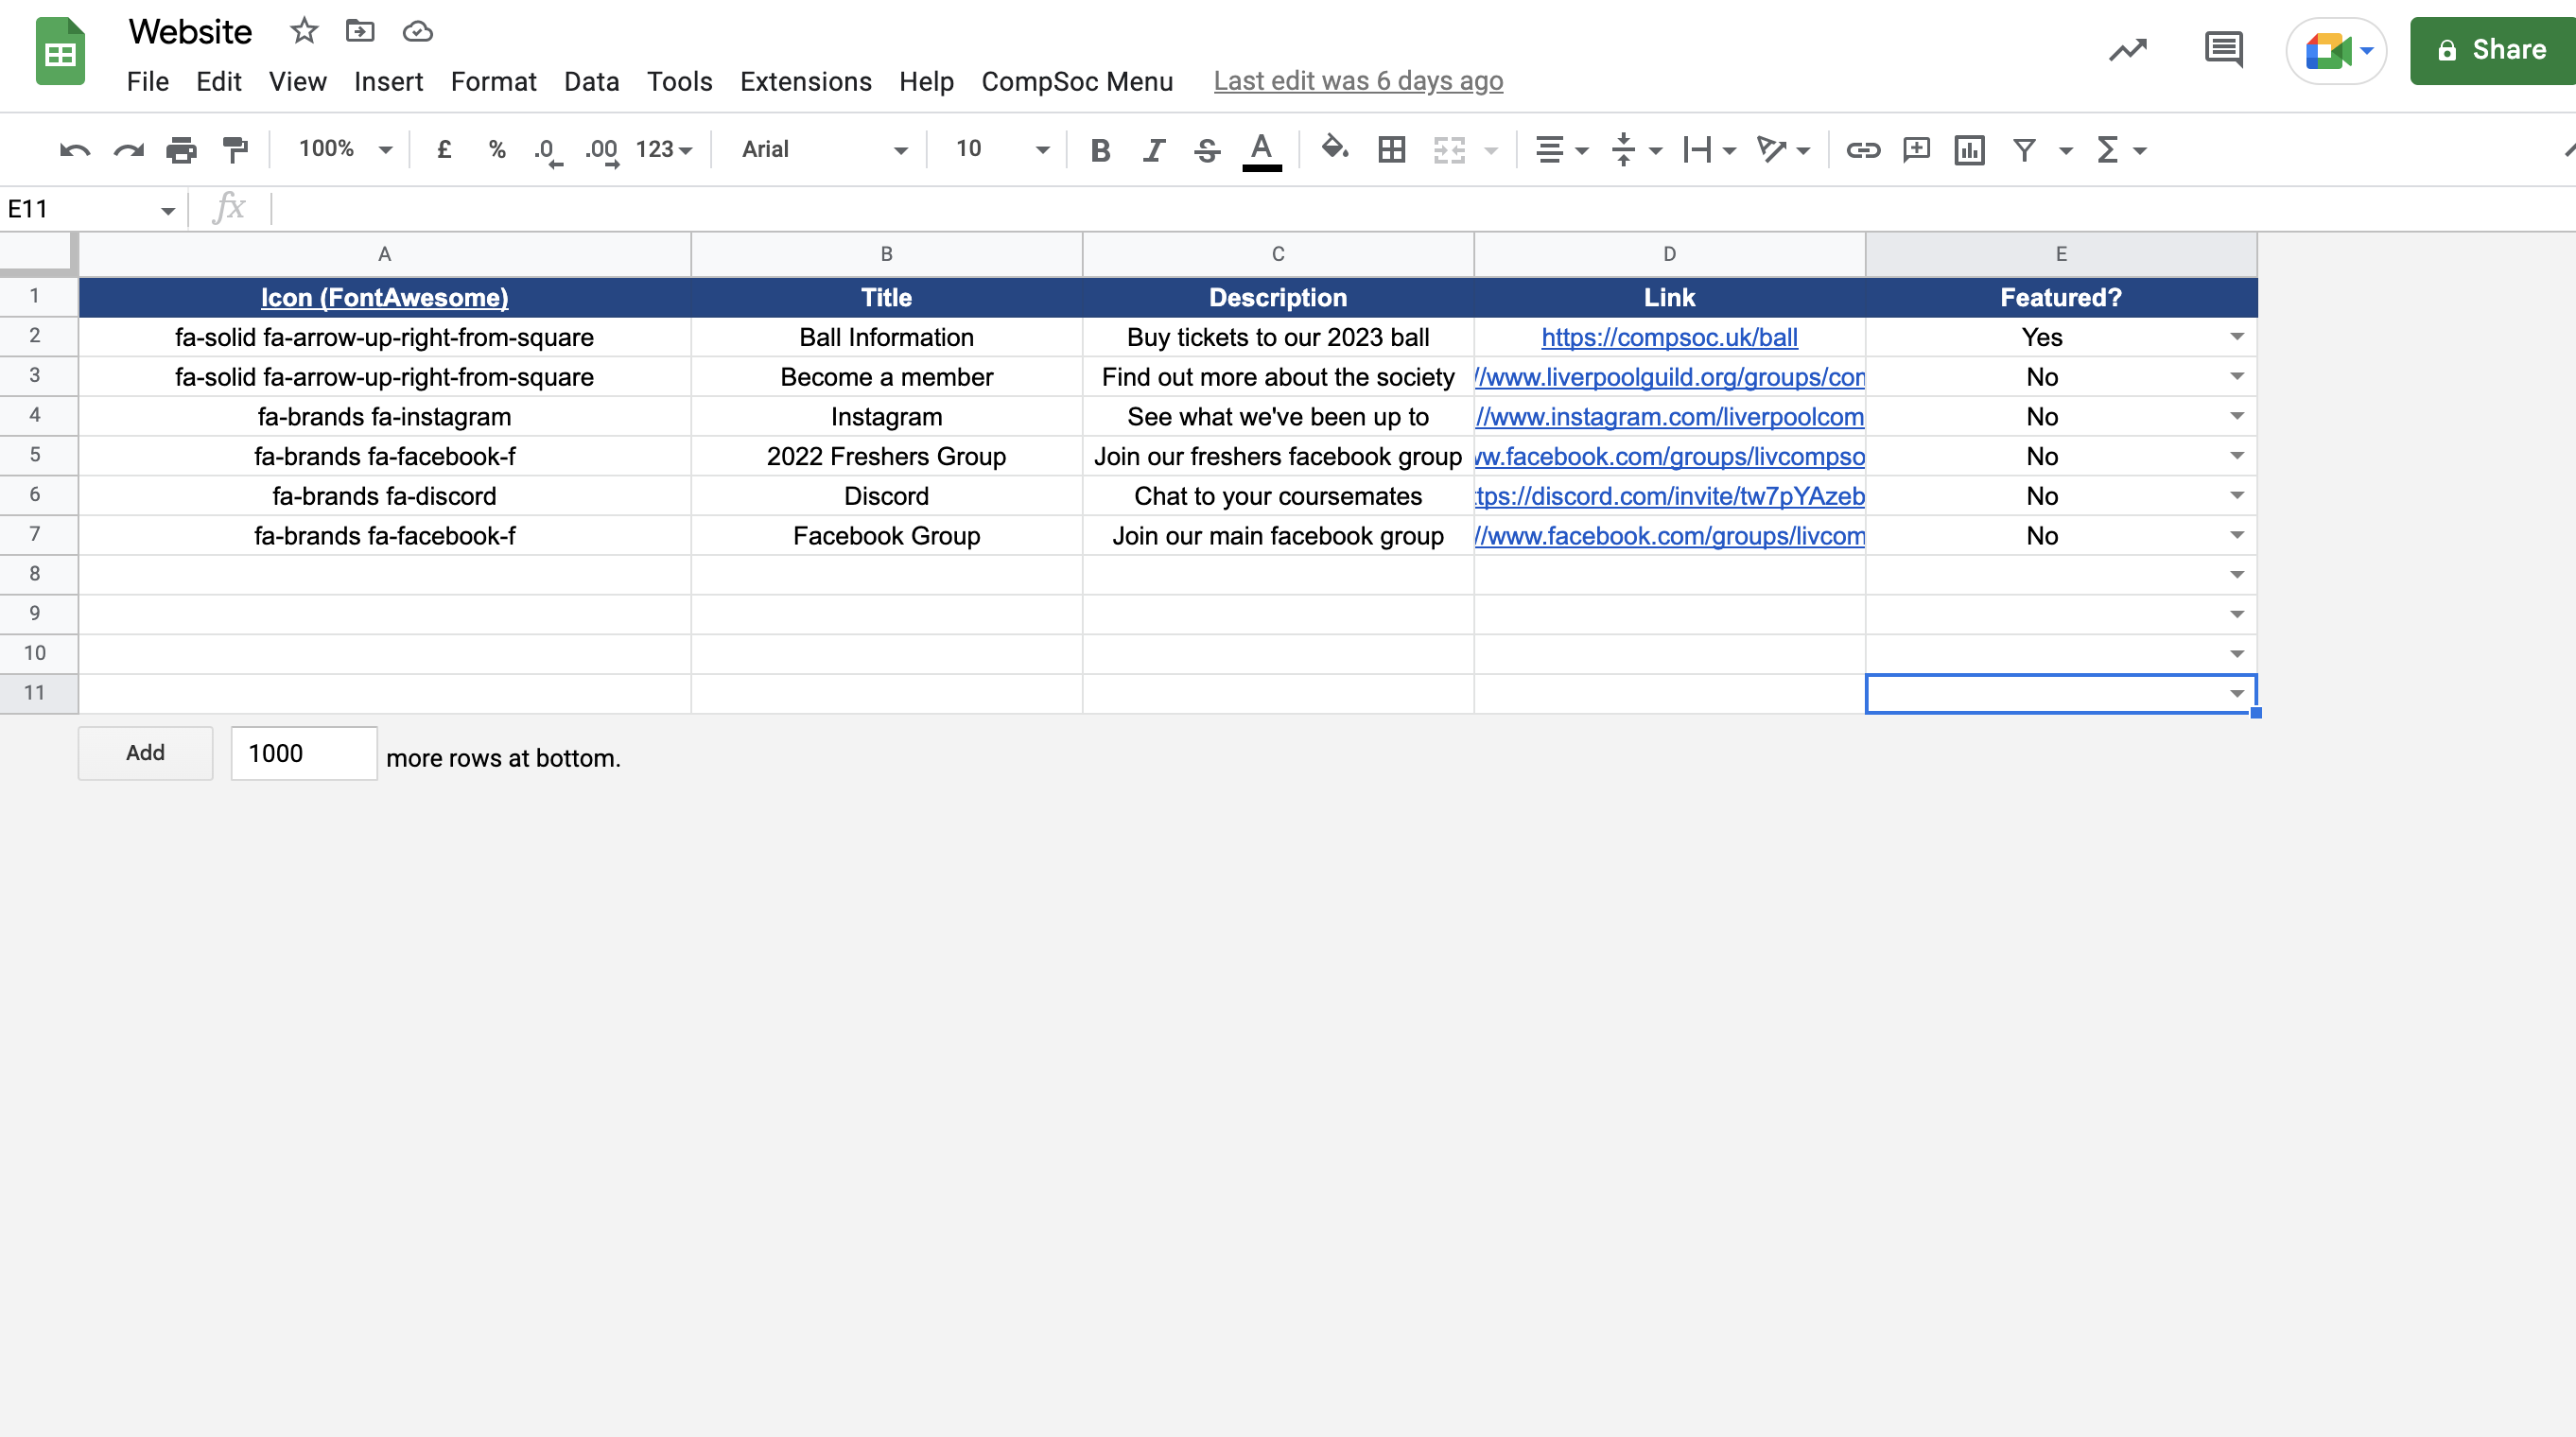The height and width of the screenshot is (1437, 2576).
Task: Toggle bold formatting
Action: click(1100, 150)
